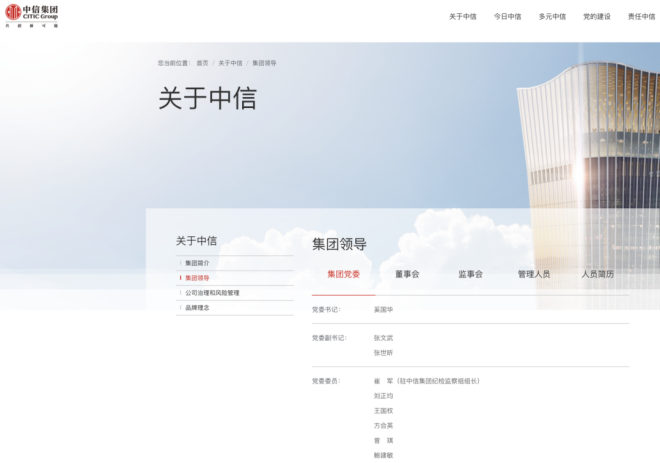This screenshot has height=463, width=660.
Task: Click 集团领导 in the breadcrumb path
Action: (x=264, y=63)
